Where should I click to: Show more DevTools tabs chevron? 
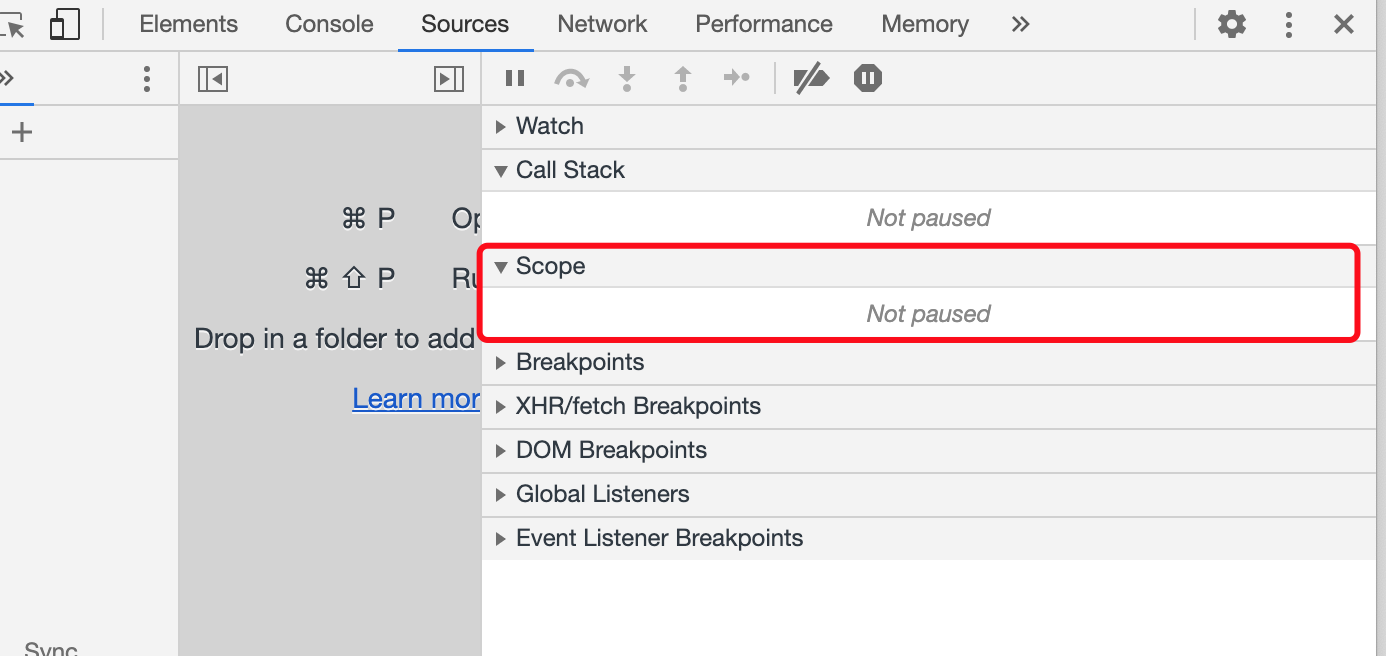pyautogui.click(x=1020, y=24)
